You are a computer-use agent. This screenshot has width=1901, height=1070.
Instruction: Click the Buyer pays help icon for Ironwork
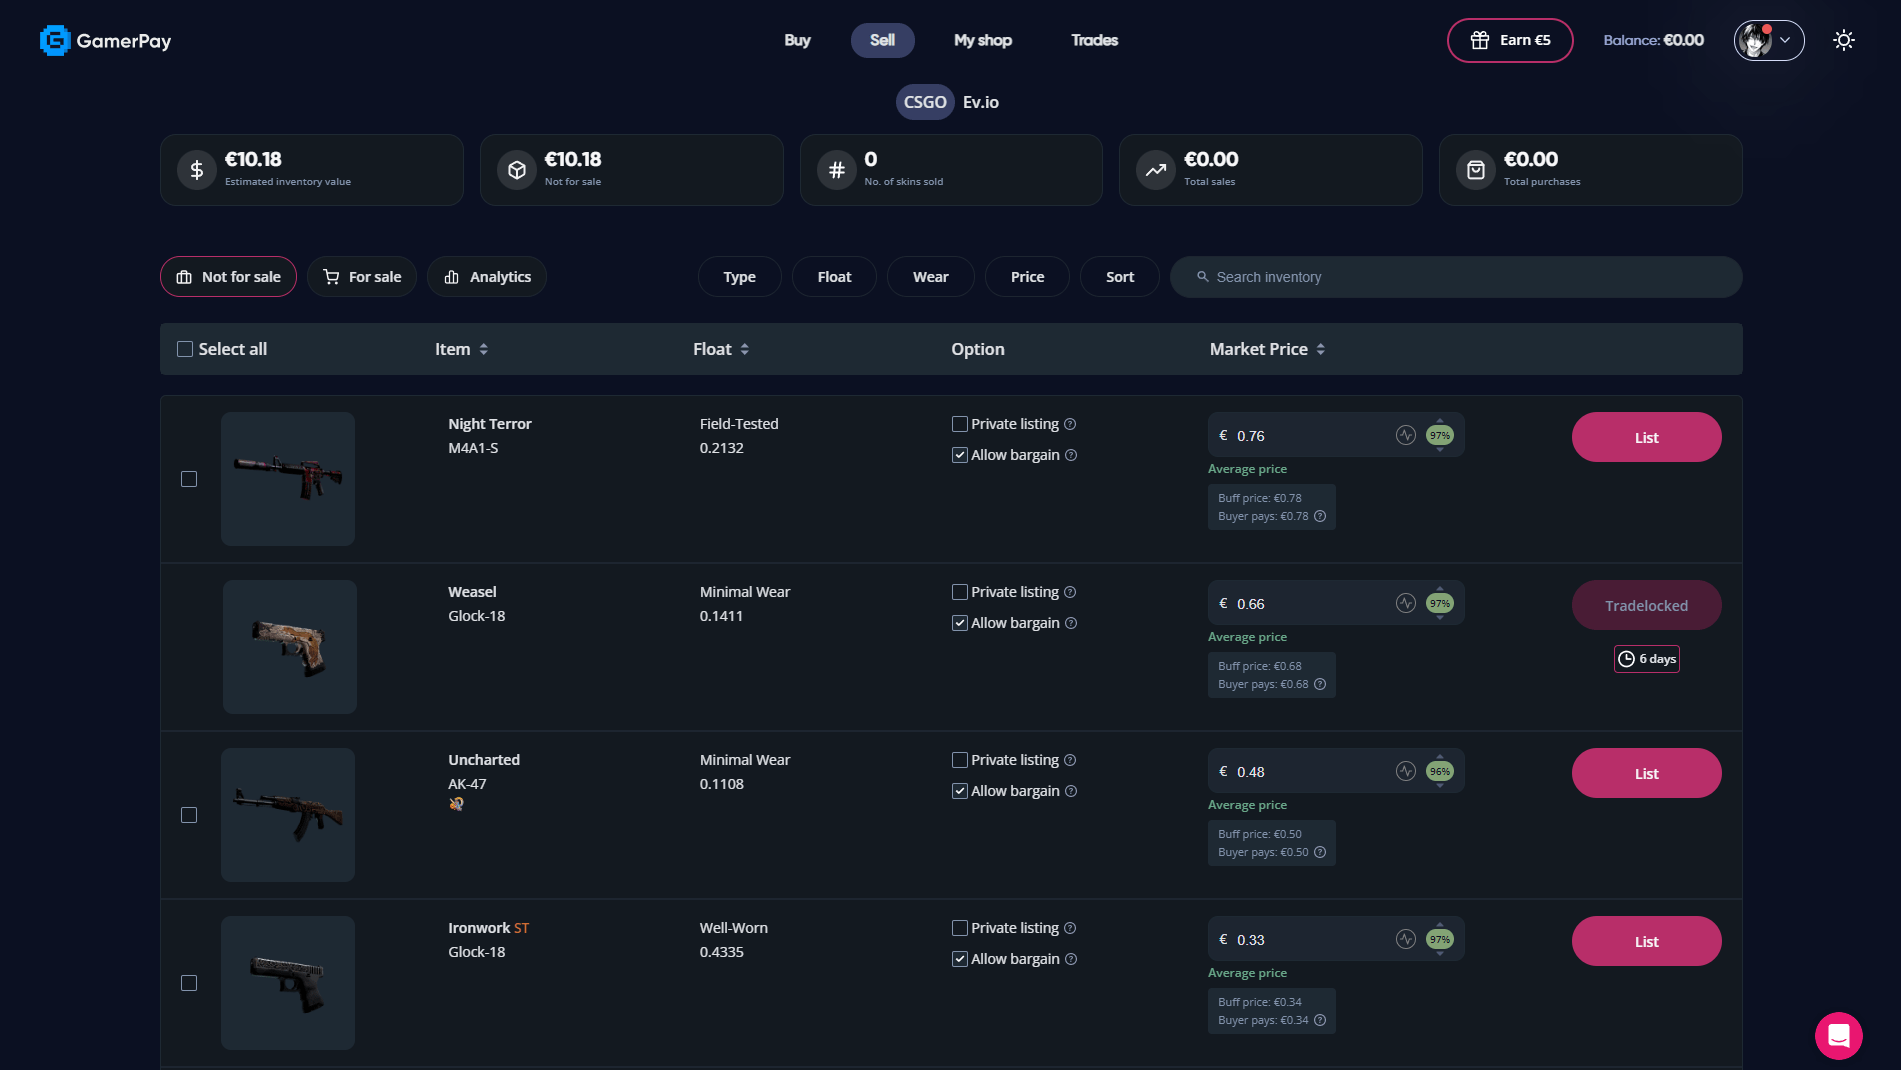click(x=1320, y=1020)
